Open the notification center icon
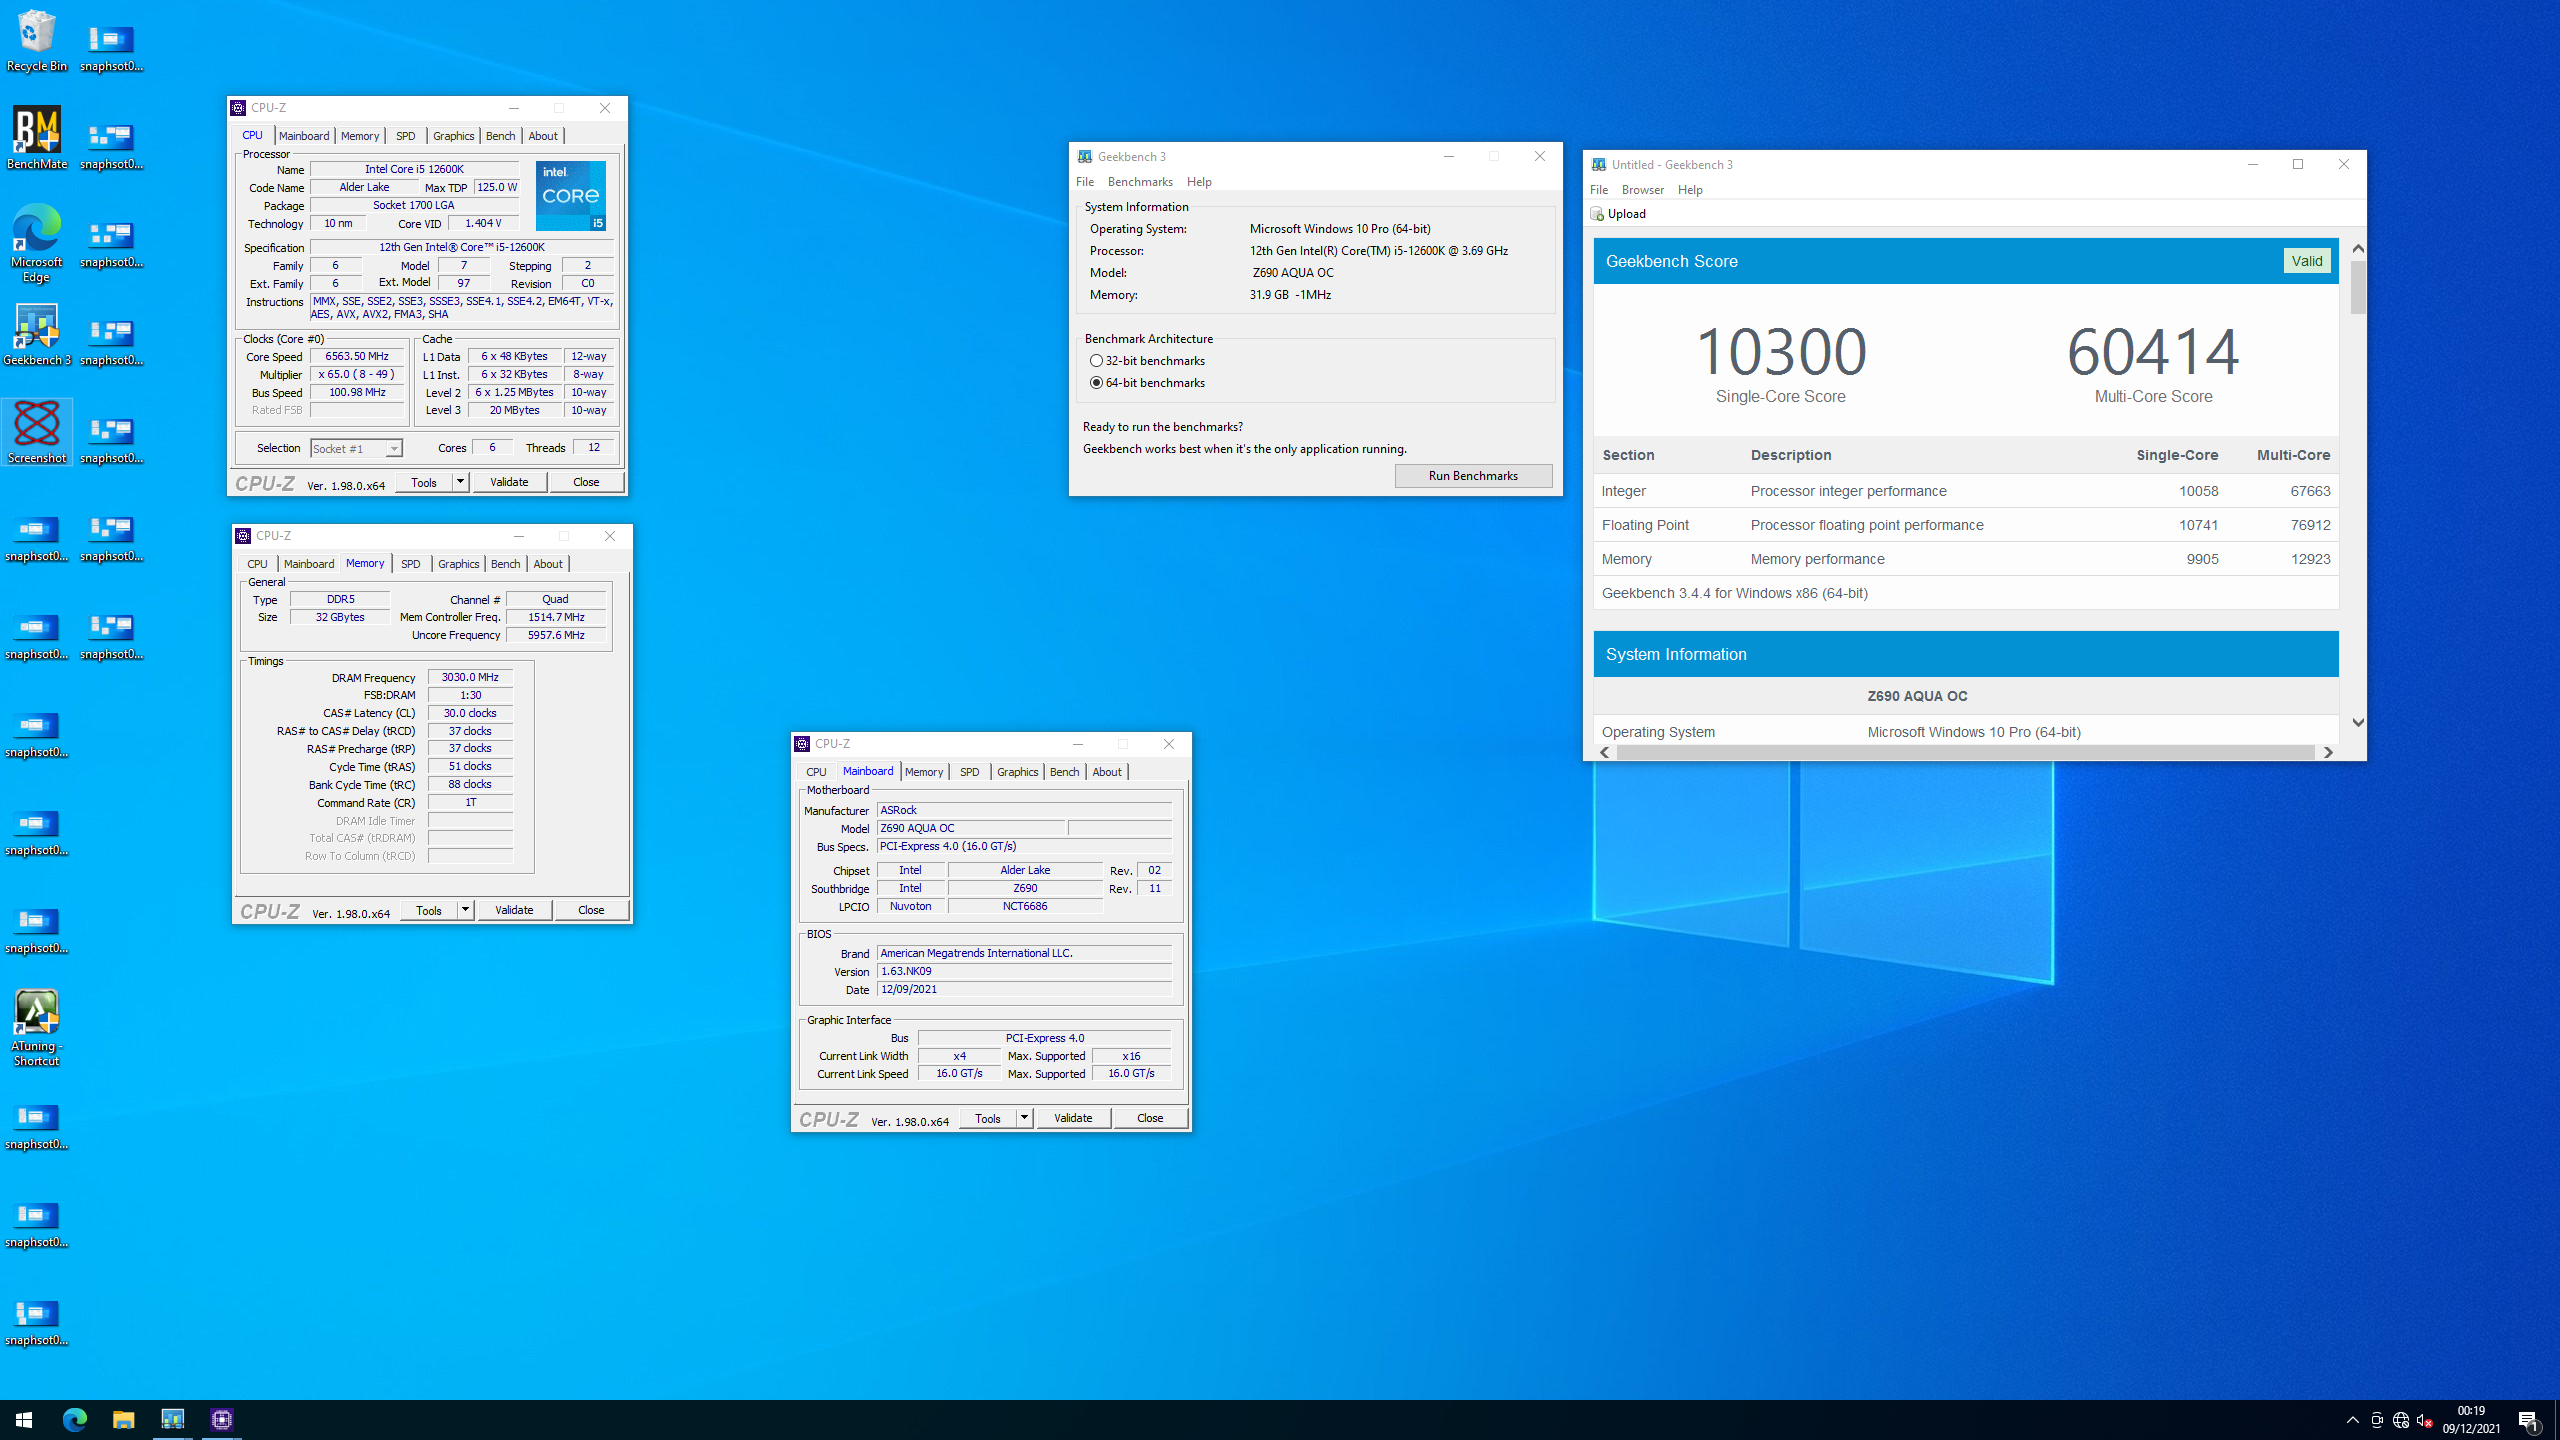Image resolution: width=2560 pixels, height=1440 pixels. (2528, 1420)
